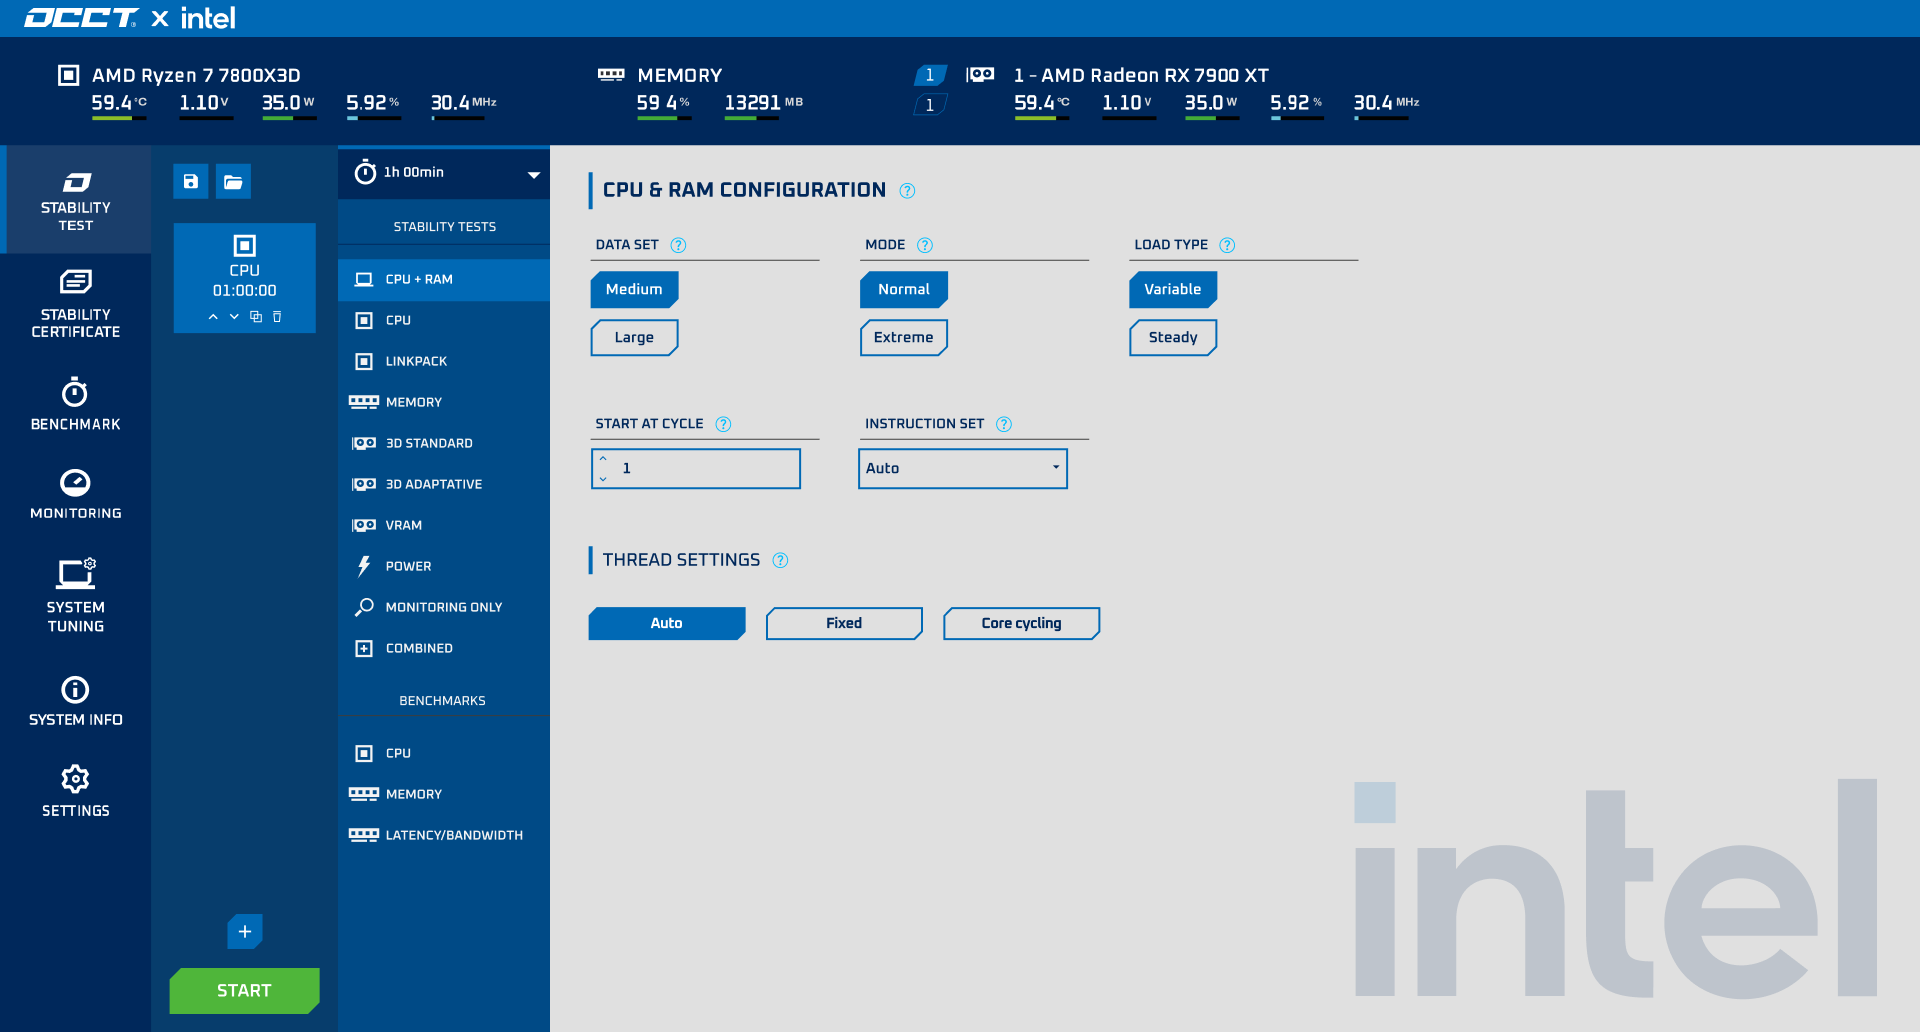This screenshot has width=1920, height=1032.
Task: Select the Combined test
Action: [444, 649]
